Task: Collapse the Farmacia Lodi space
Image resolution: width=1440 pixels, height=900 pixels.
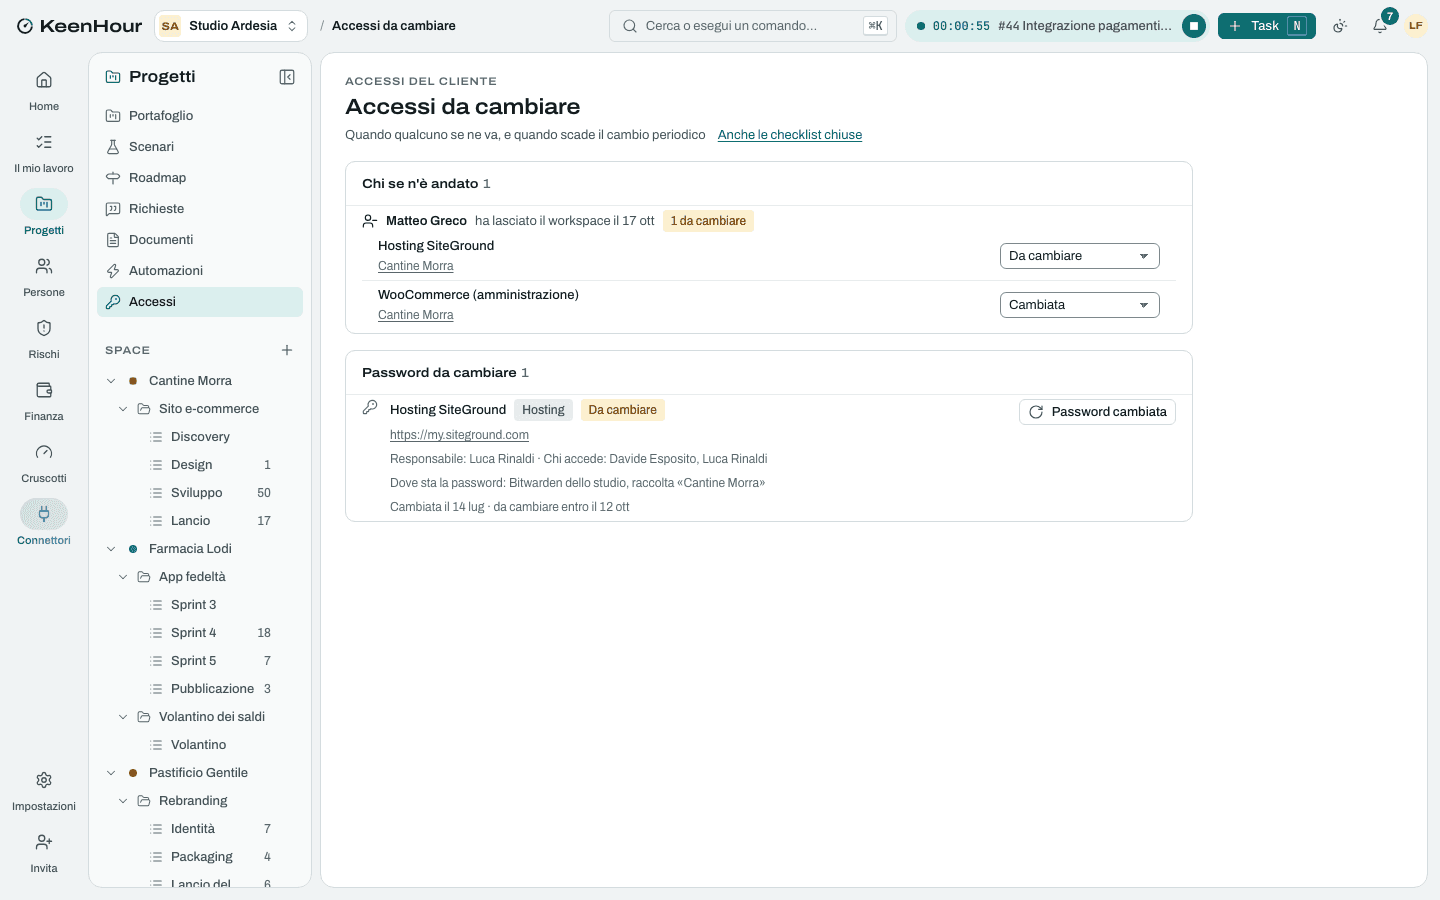Action: pos(111,549)
